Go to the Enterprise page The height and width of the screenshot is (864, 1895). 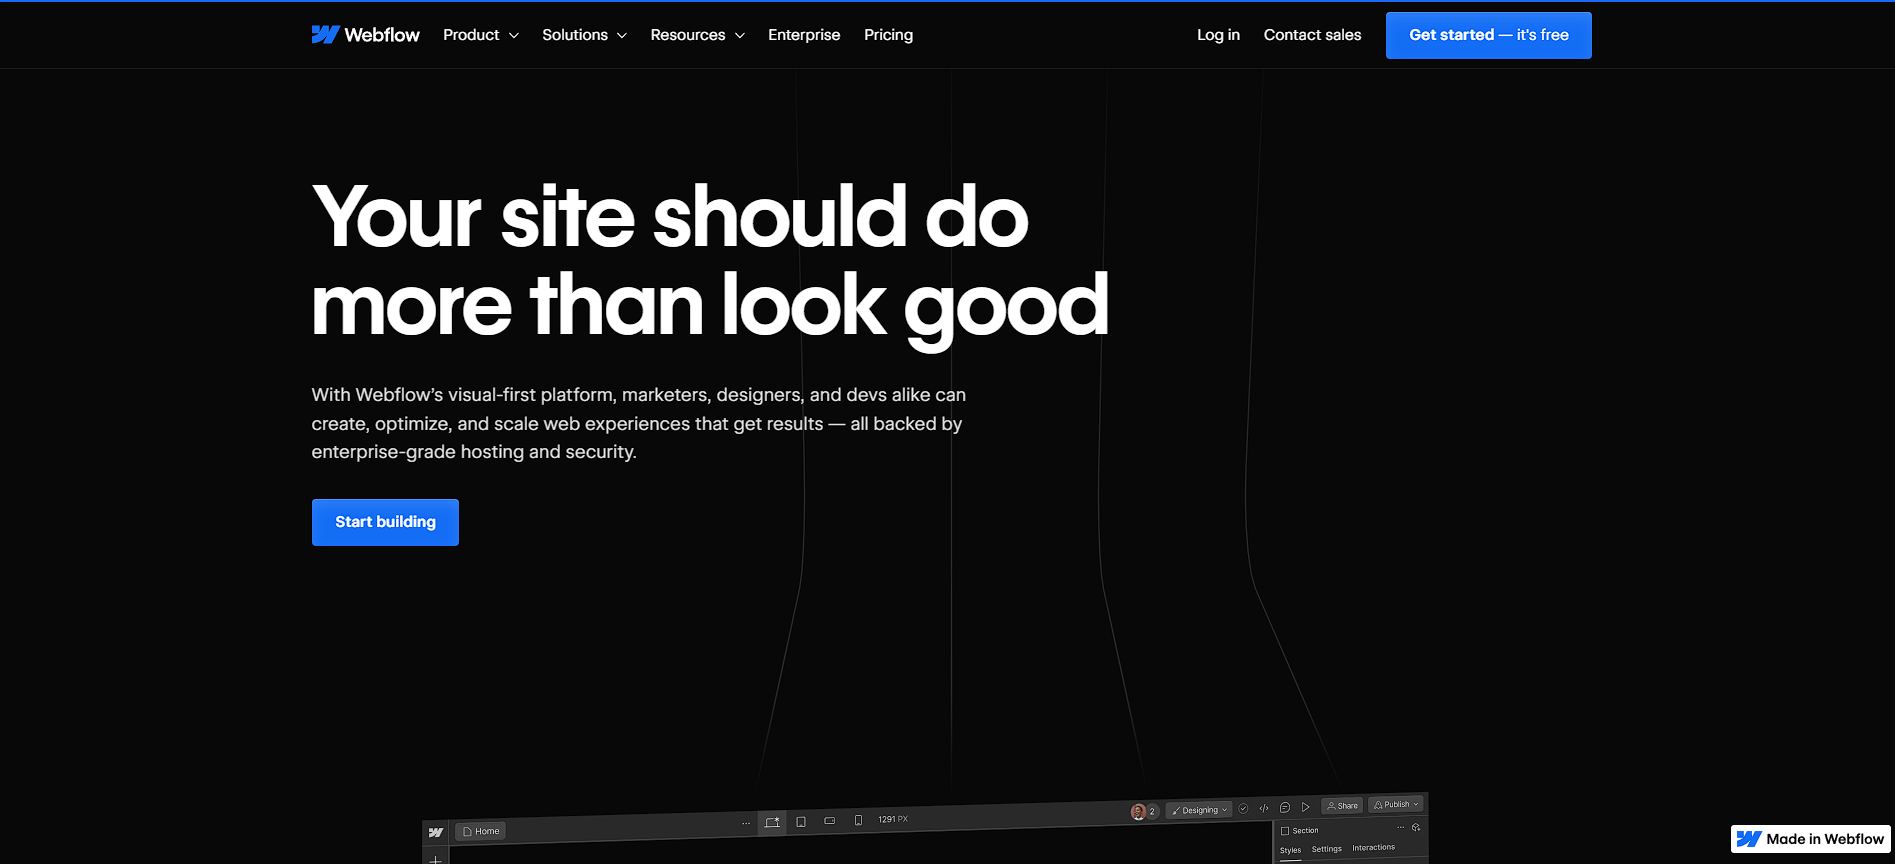804,35
